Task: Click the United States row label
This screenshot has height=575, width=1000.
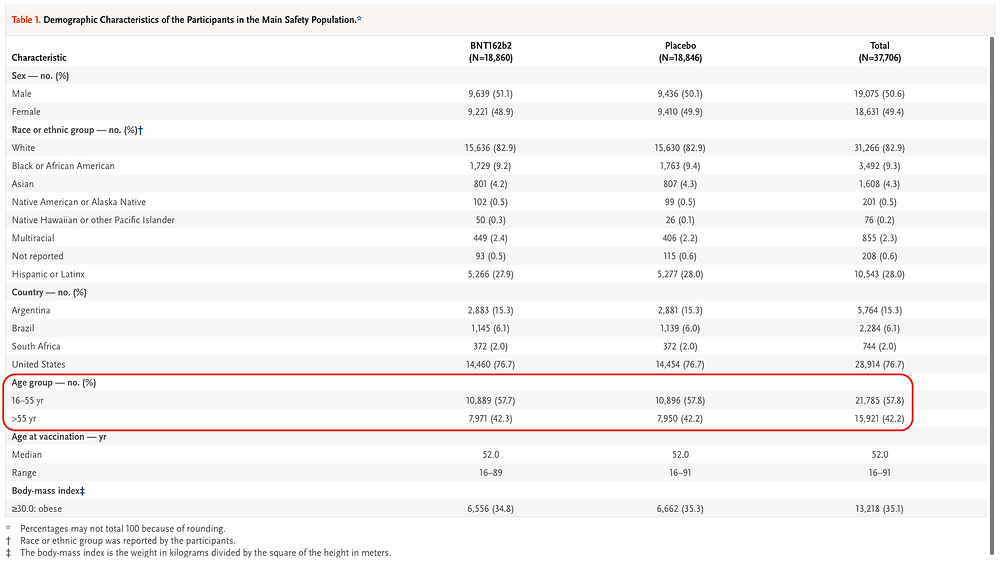Action: tap(38, 365)
